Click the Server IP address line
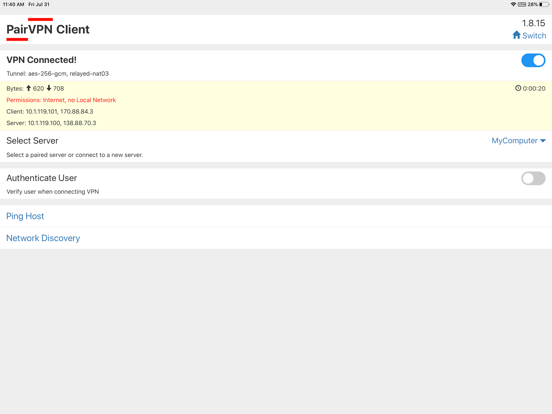The width and height of the screenshot is (552, 414). [x=51, y=123]
